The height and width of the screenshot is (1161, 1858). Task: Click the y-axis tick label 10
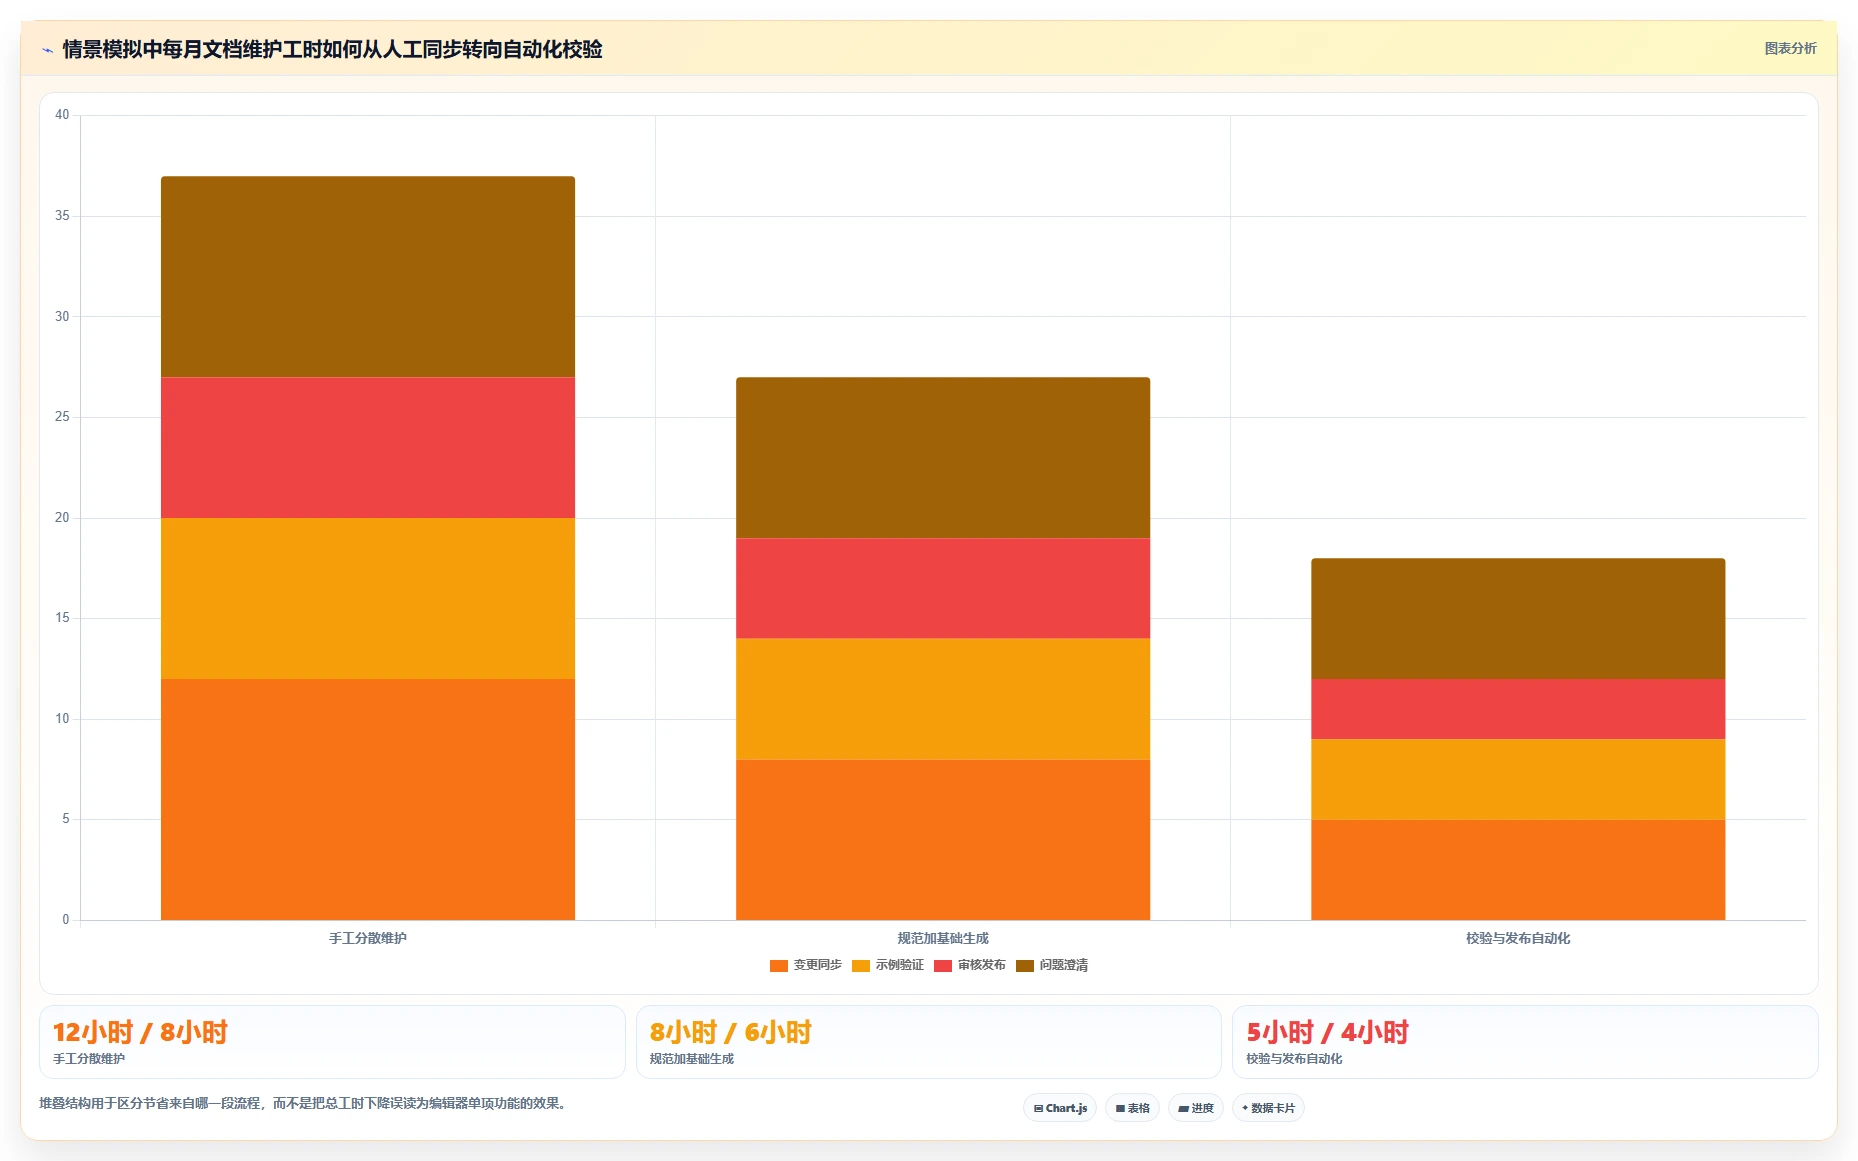point(62,719)
